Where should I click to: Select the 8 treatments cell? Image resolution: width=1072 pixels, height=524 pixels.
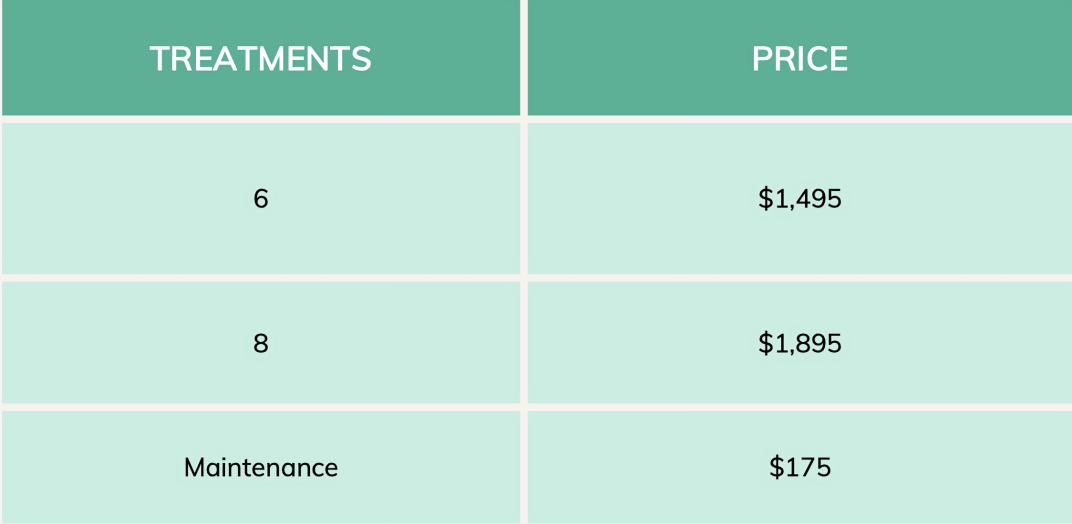(261, 344)
